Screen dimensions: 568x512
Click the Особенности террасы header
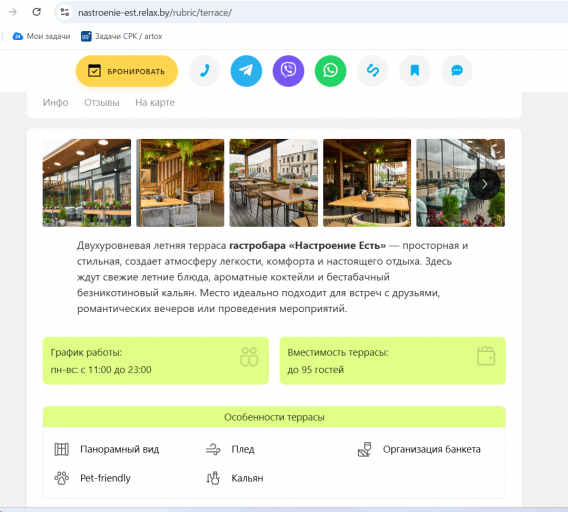[x=274, y=417]
